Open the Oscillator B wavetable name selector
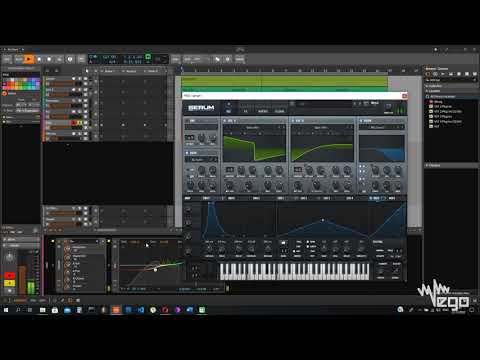The width and height of the screenshot is (480, 360). [321, 127]
